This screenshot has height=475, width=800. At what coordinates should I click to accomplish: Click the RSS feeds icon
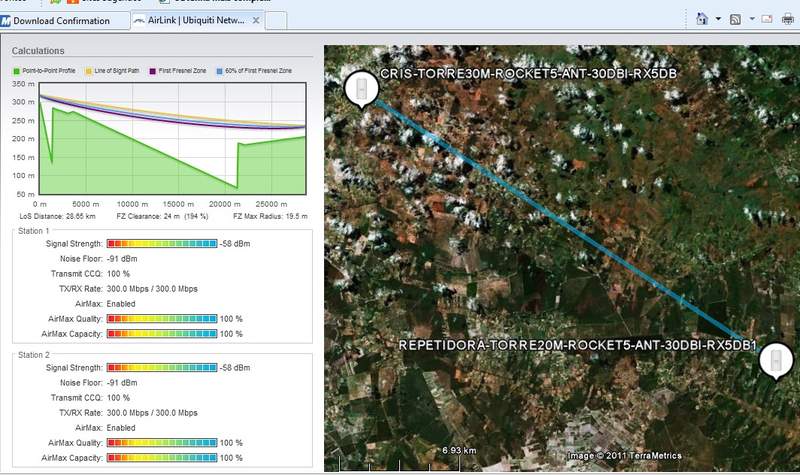point(735,19)
